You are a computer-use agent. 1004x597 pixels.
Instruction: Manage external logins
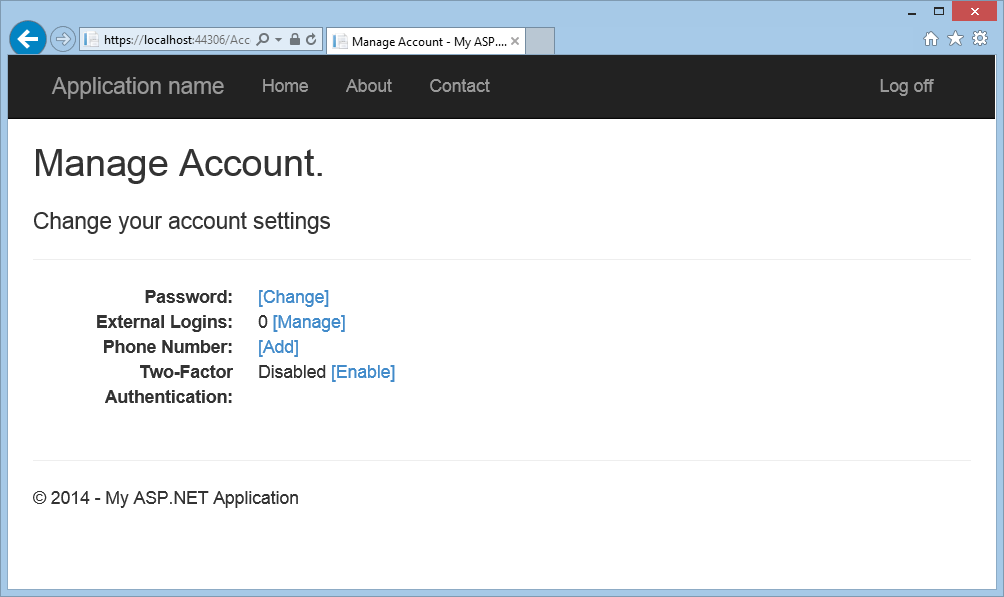(x=309, y=322)
